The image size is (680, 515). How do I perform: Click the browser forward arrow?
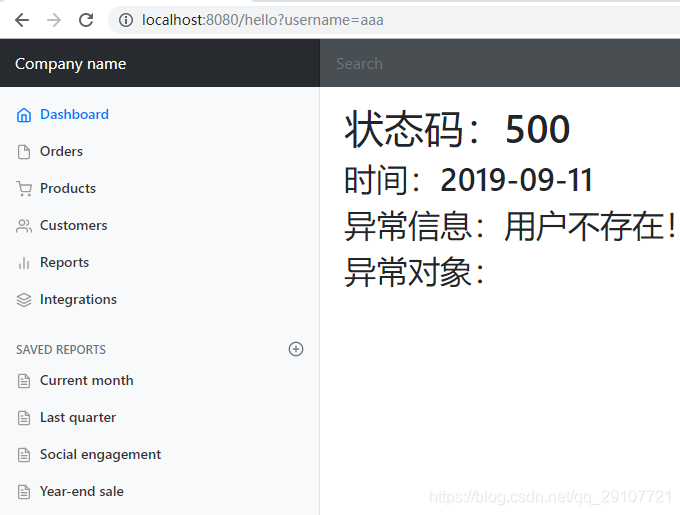point(54,20)
